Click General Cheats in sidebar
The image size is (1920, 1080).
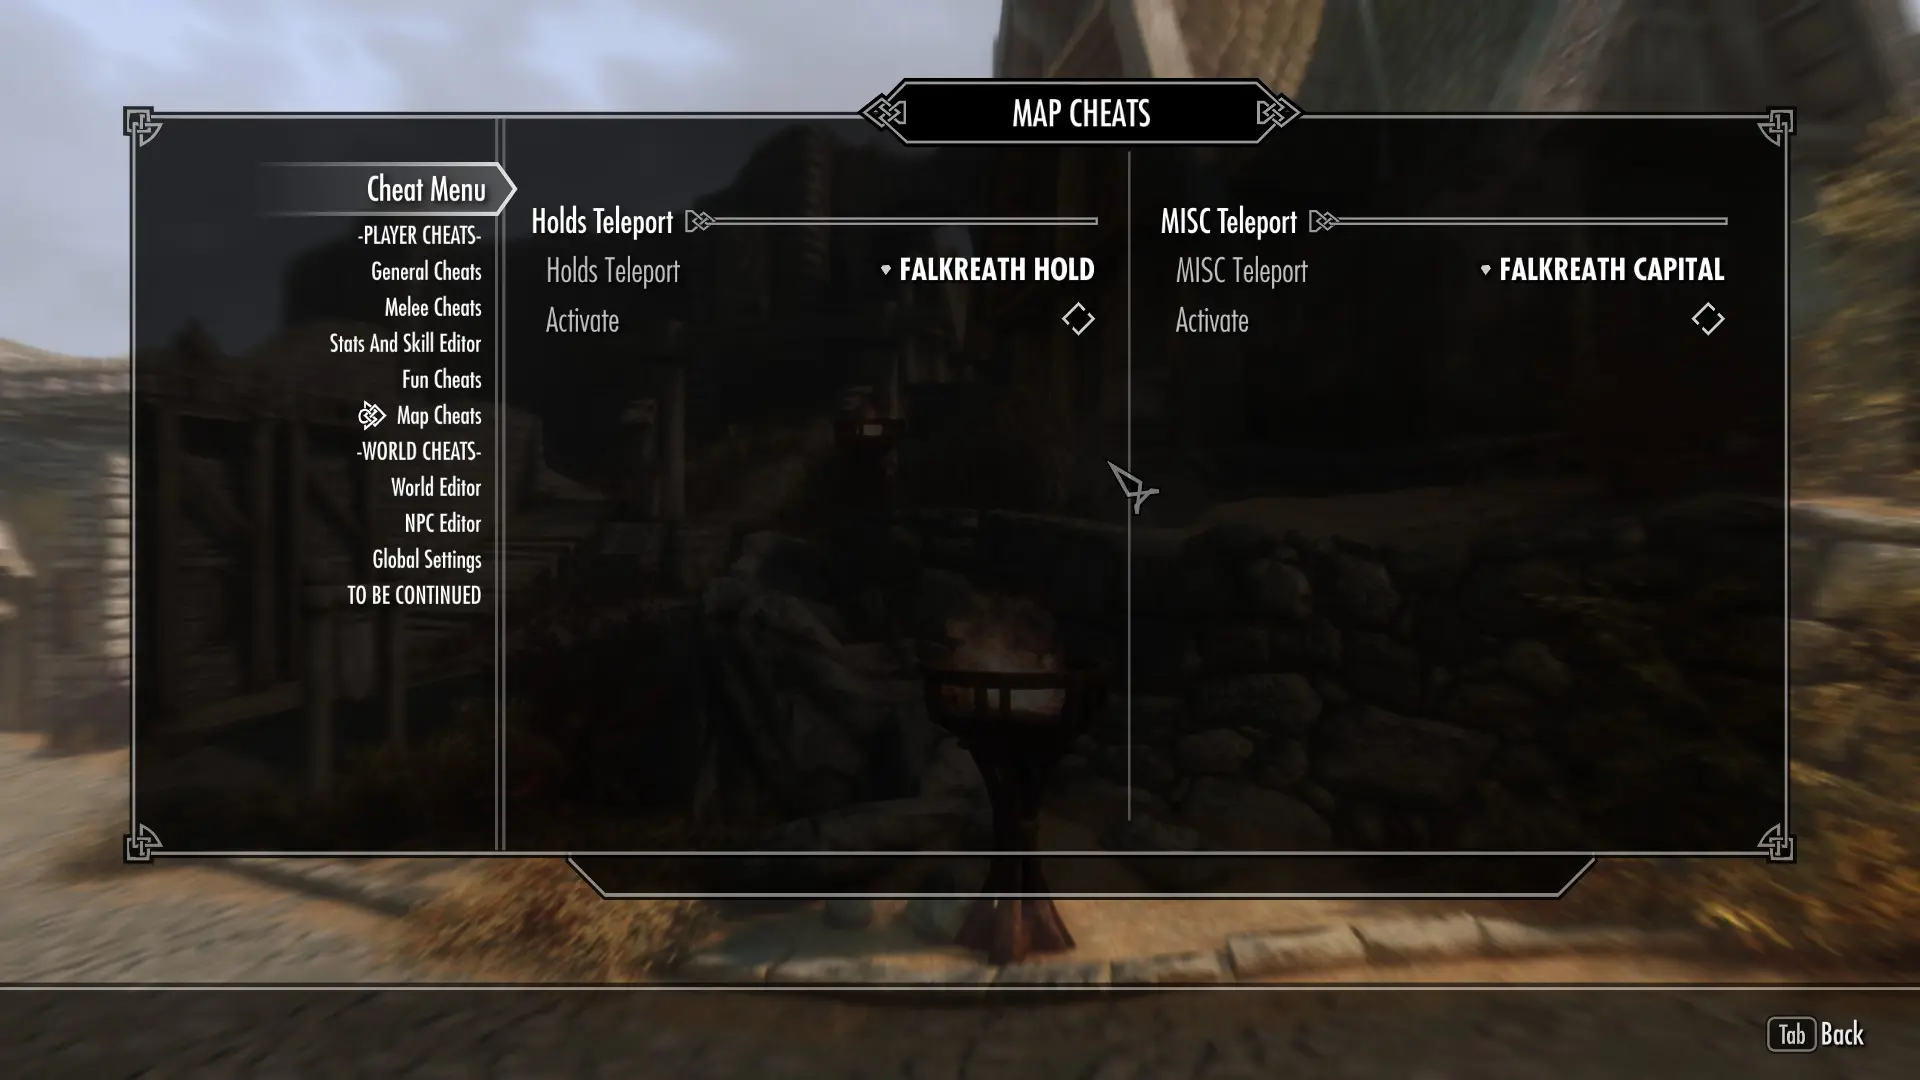coord(426,270)
